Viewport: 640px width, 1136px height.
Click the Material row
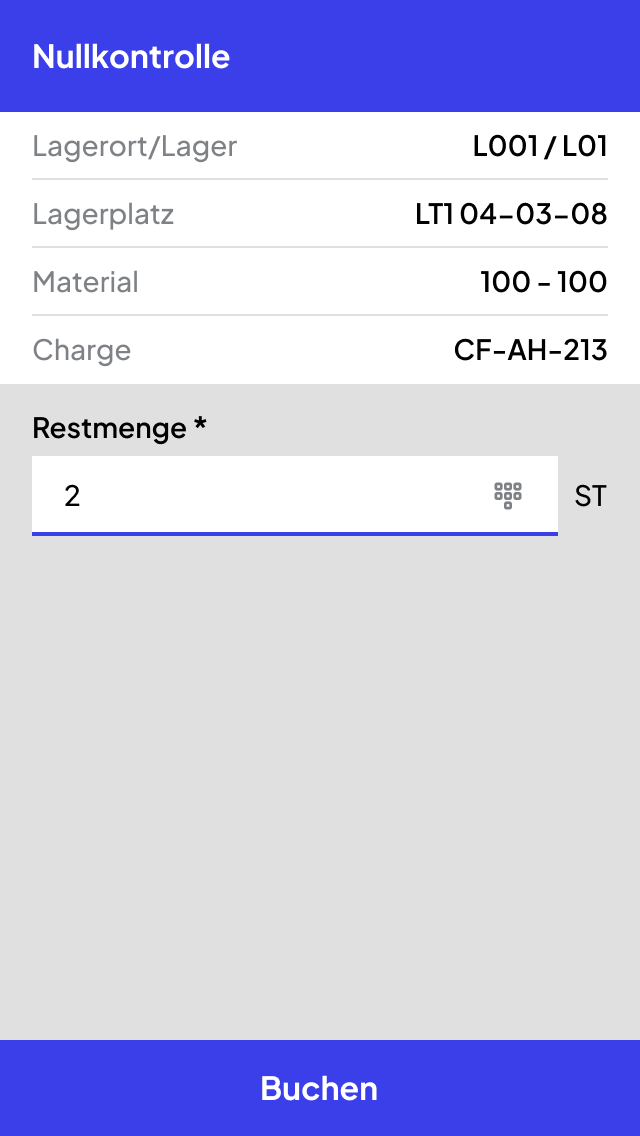point(320,282)
